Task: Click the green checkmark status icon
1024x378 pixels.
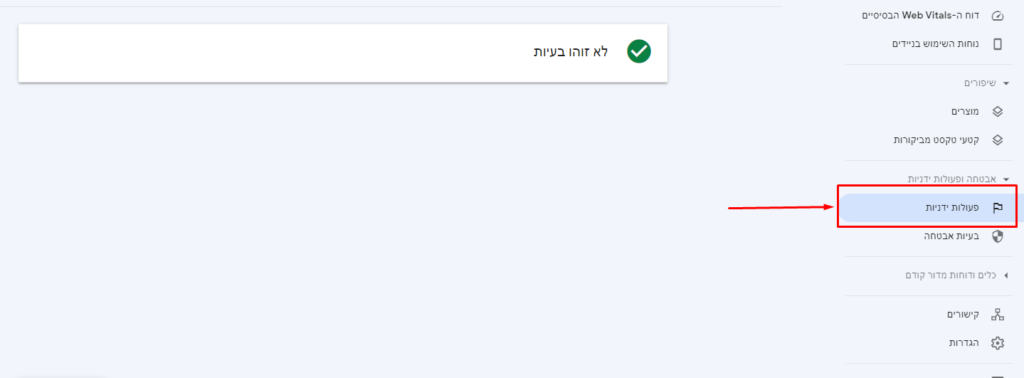Action: (x=639, y=51)
